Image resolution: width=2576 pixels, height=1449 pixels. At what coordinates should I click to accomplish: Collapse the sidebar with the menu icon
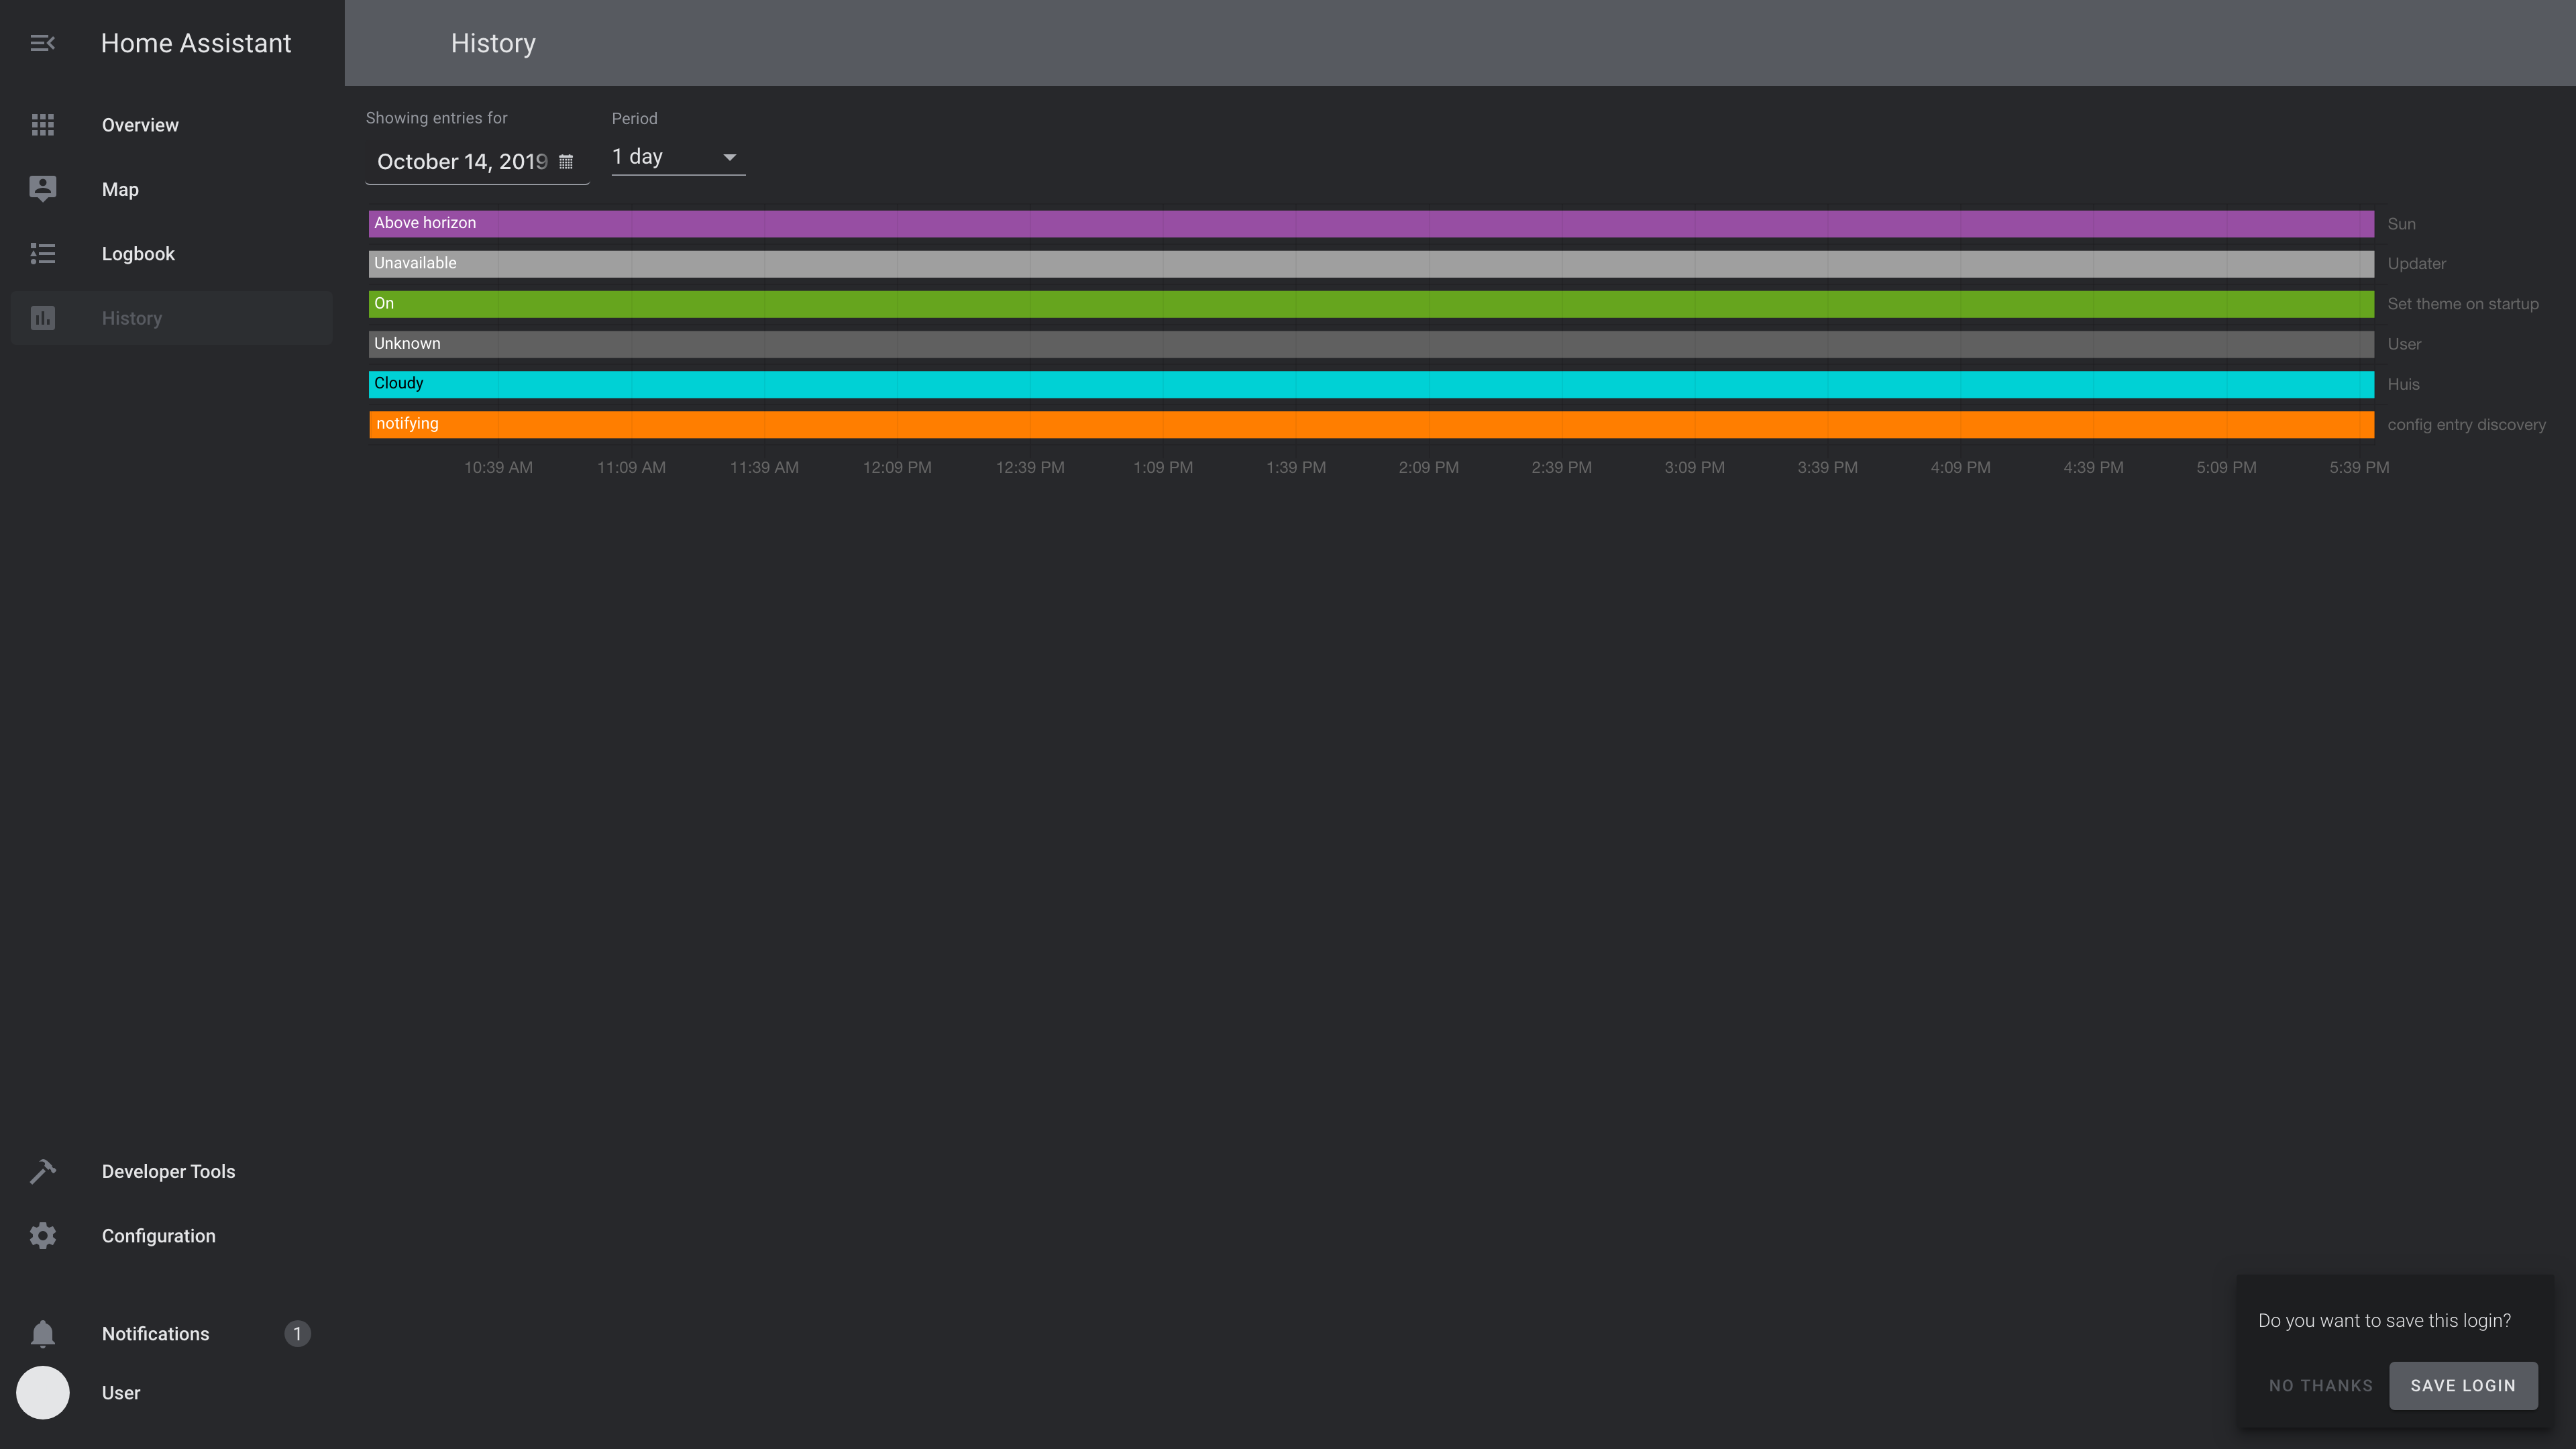coord(42,43)
